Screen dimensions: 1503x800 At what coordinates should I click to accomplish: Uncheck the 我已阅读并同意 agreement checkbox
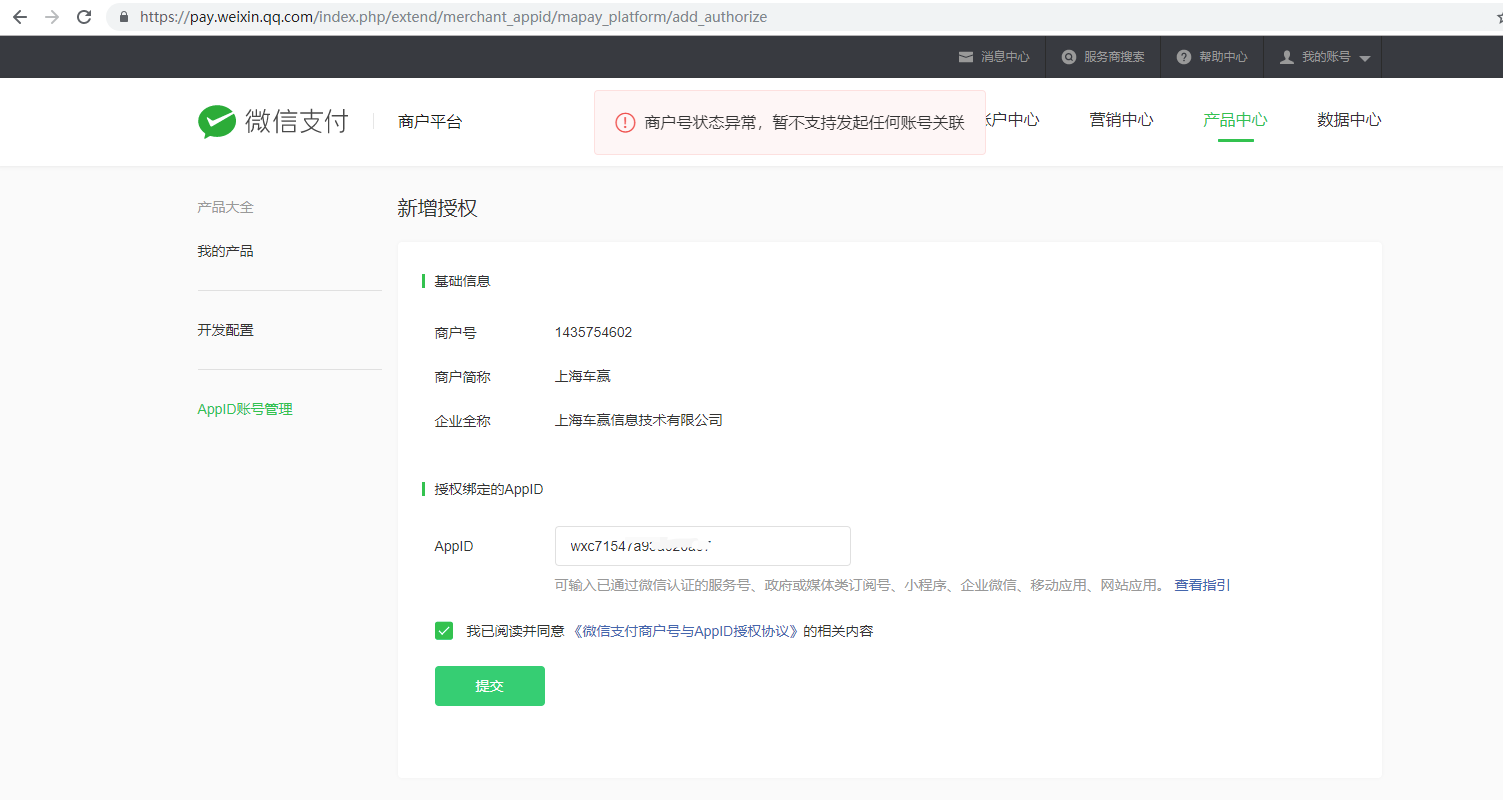point(444,631)
